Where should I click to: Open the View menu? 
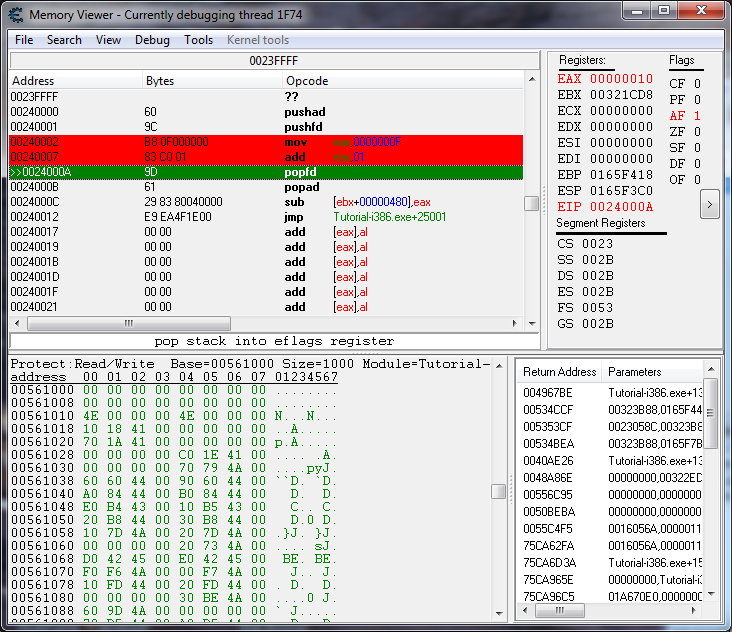pos(108,40)
